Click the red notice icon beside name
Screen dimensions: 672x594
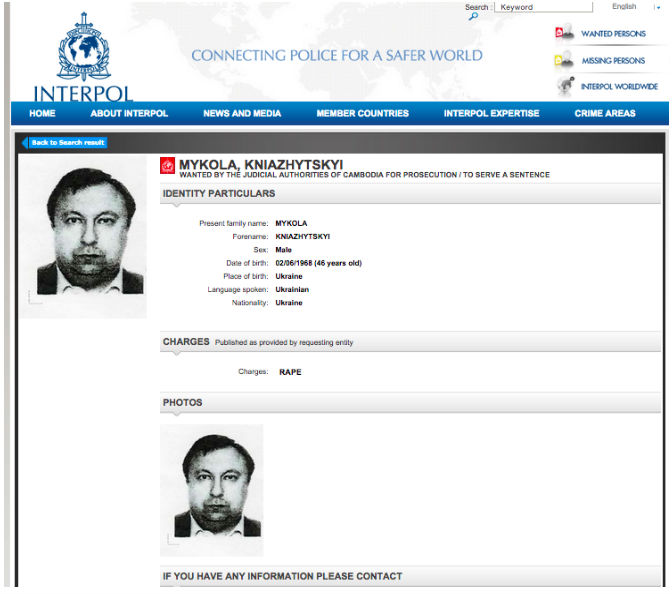[x=167, y=166]
